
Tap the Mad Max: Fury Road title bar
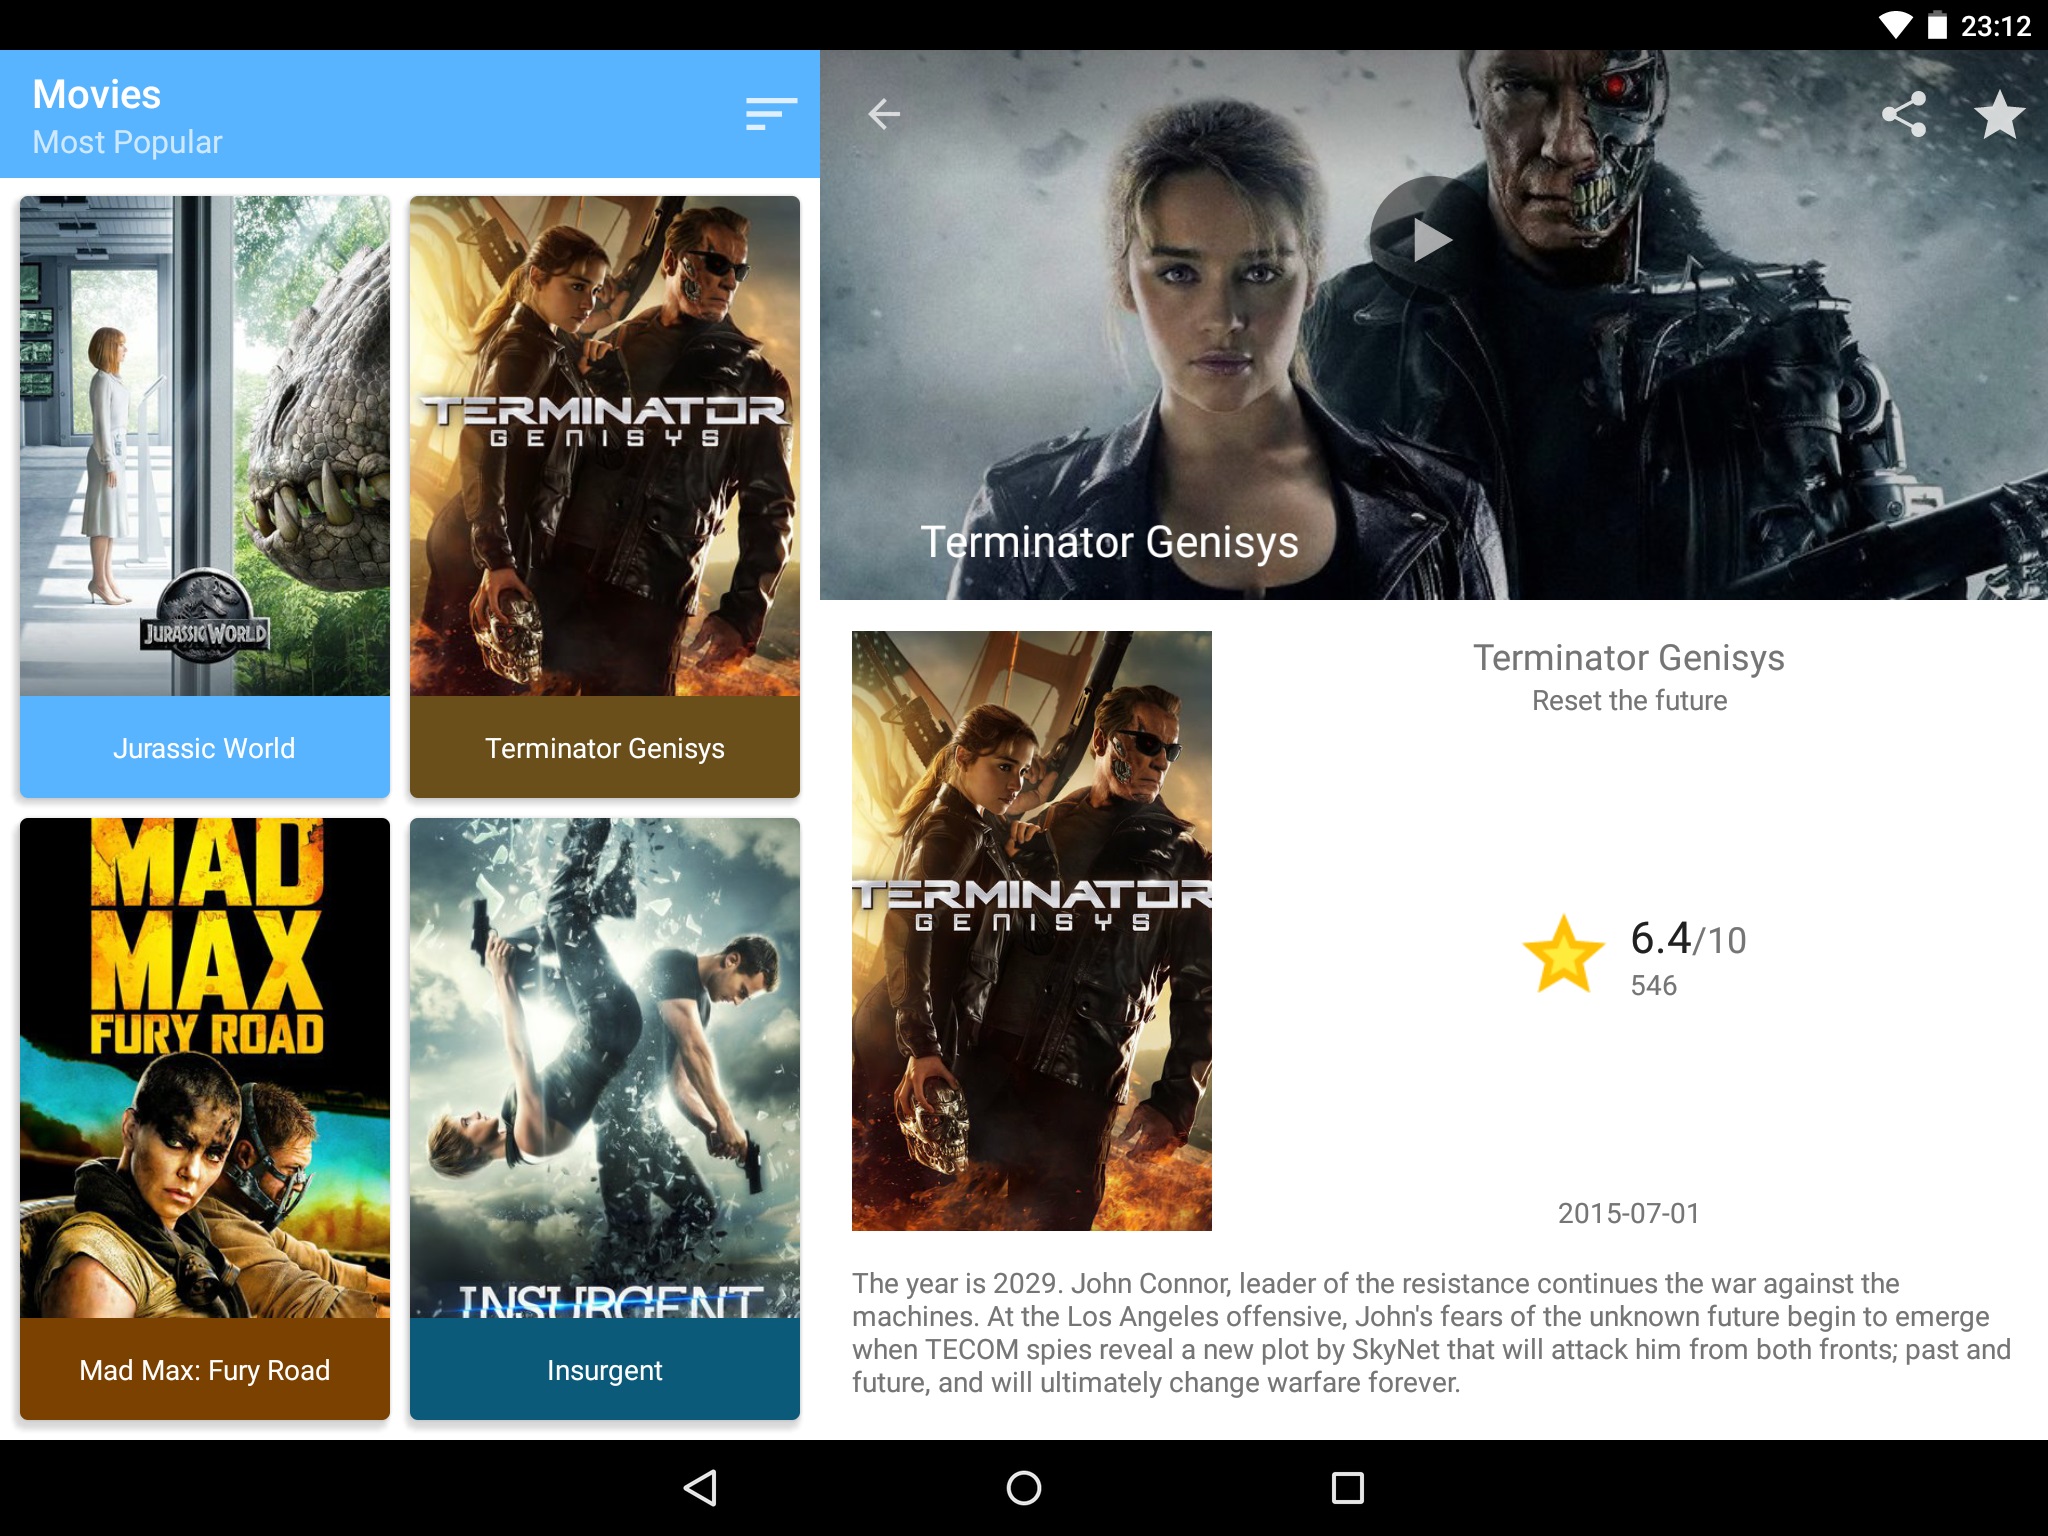click(205, 1370)
